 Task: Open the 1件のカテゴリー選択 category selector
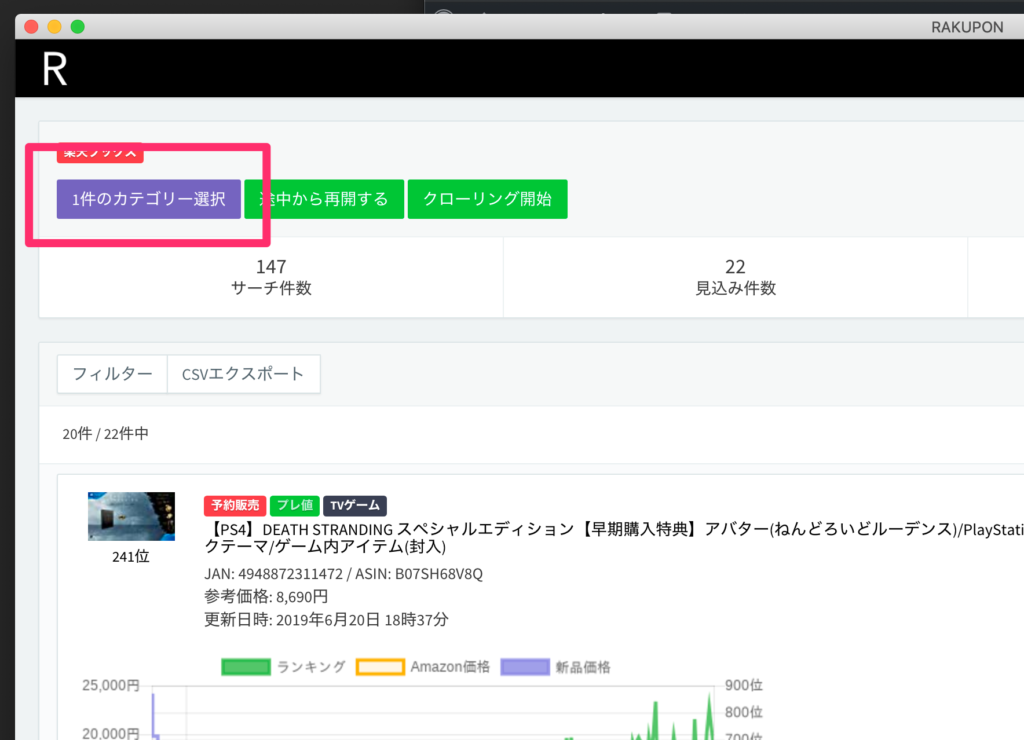pyautogui.click(x=148, y=199)
